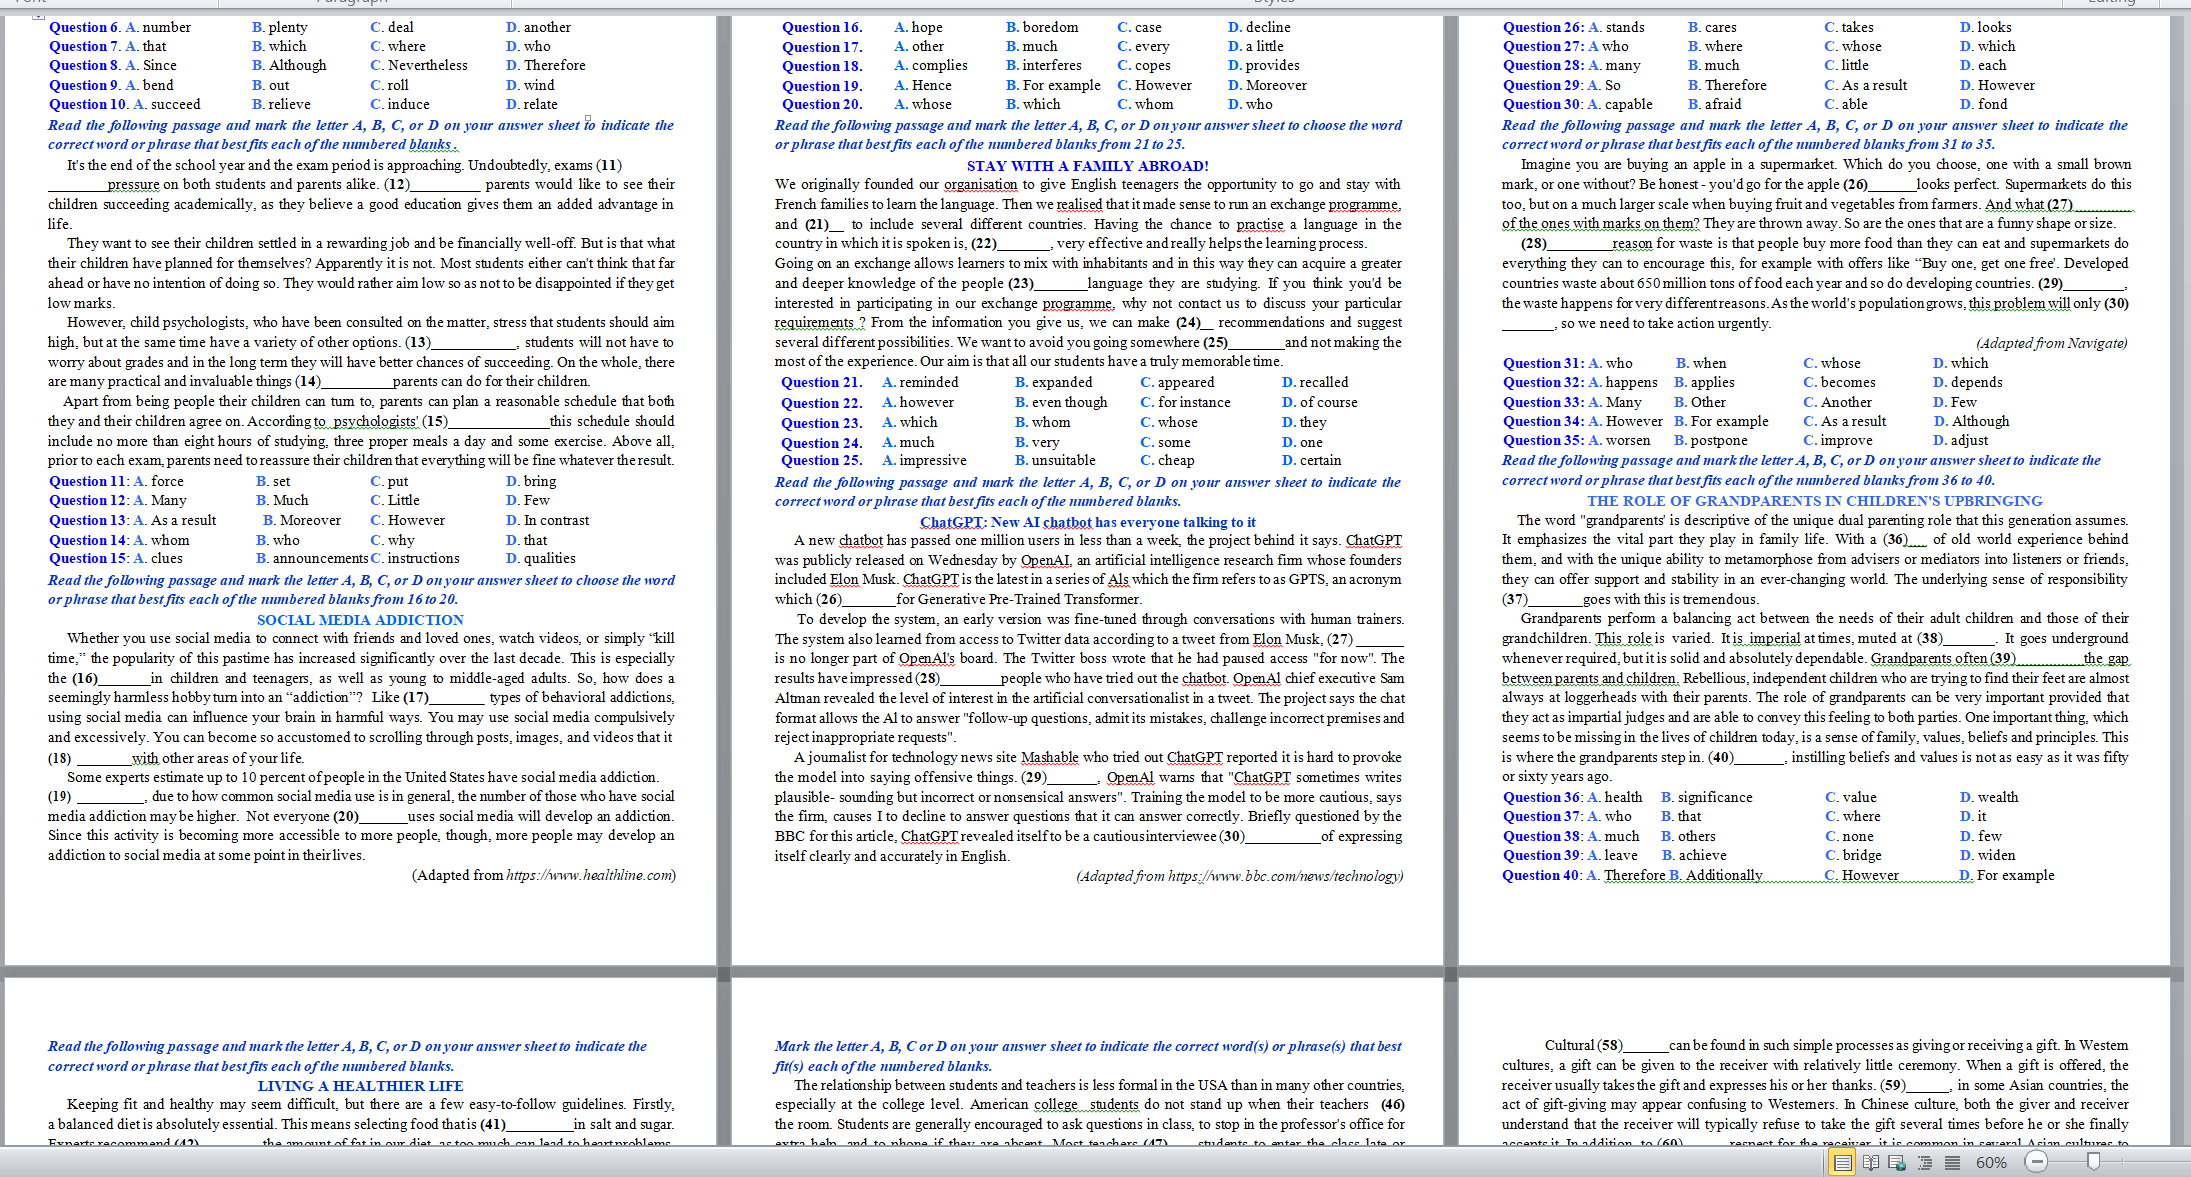Click the LIVING A HEALTHIER LIFE heading
Image resolution: width=2191 pixels, height=1177 pixels.
click(360, 1086)
